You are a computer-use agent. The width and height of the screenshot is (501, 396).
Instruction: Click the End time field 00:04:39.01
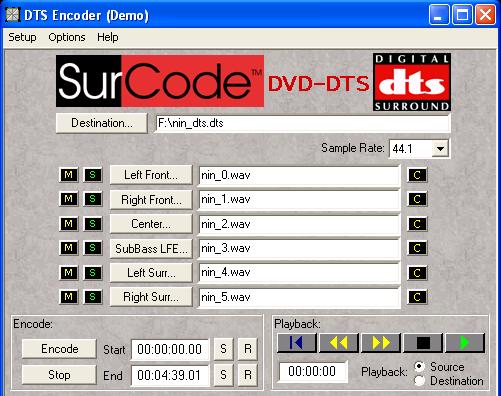(x=170, y=375)
